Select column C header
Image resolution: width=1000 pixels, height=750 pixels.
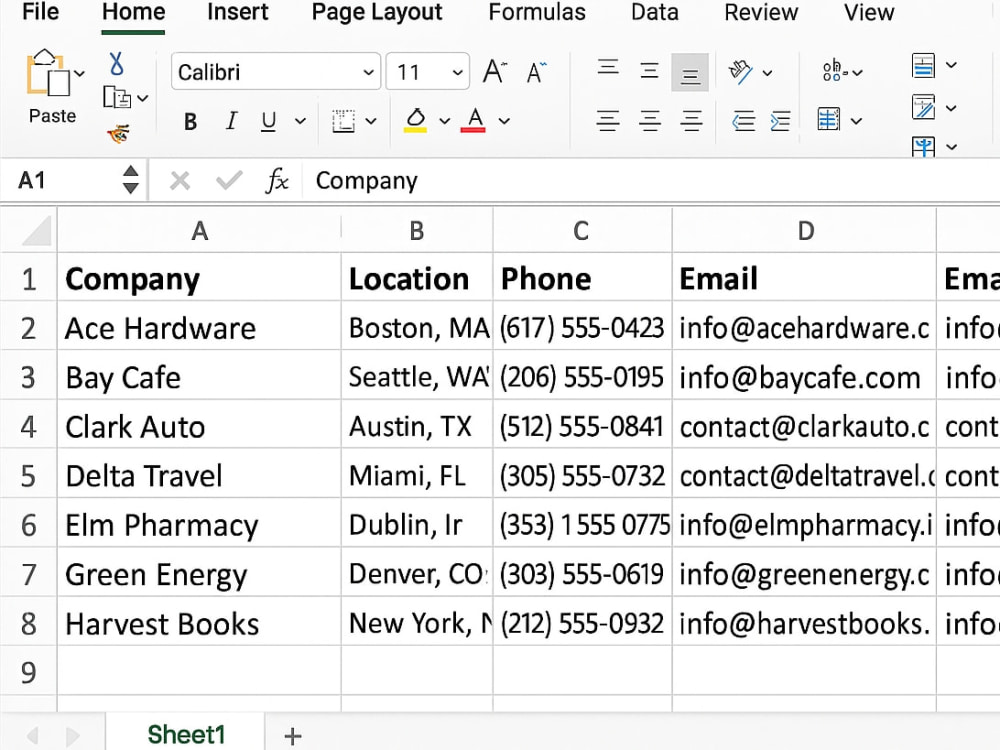(x=582, y=230)
